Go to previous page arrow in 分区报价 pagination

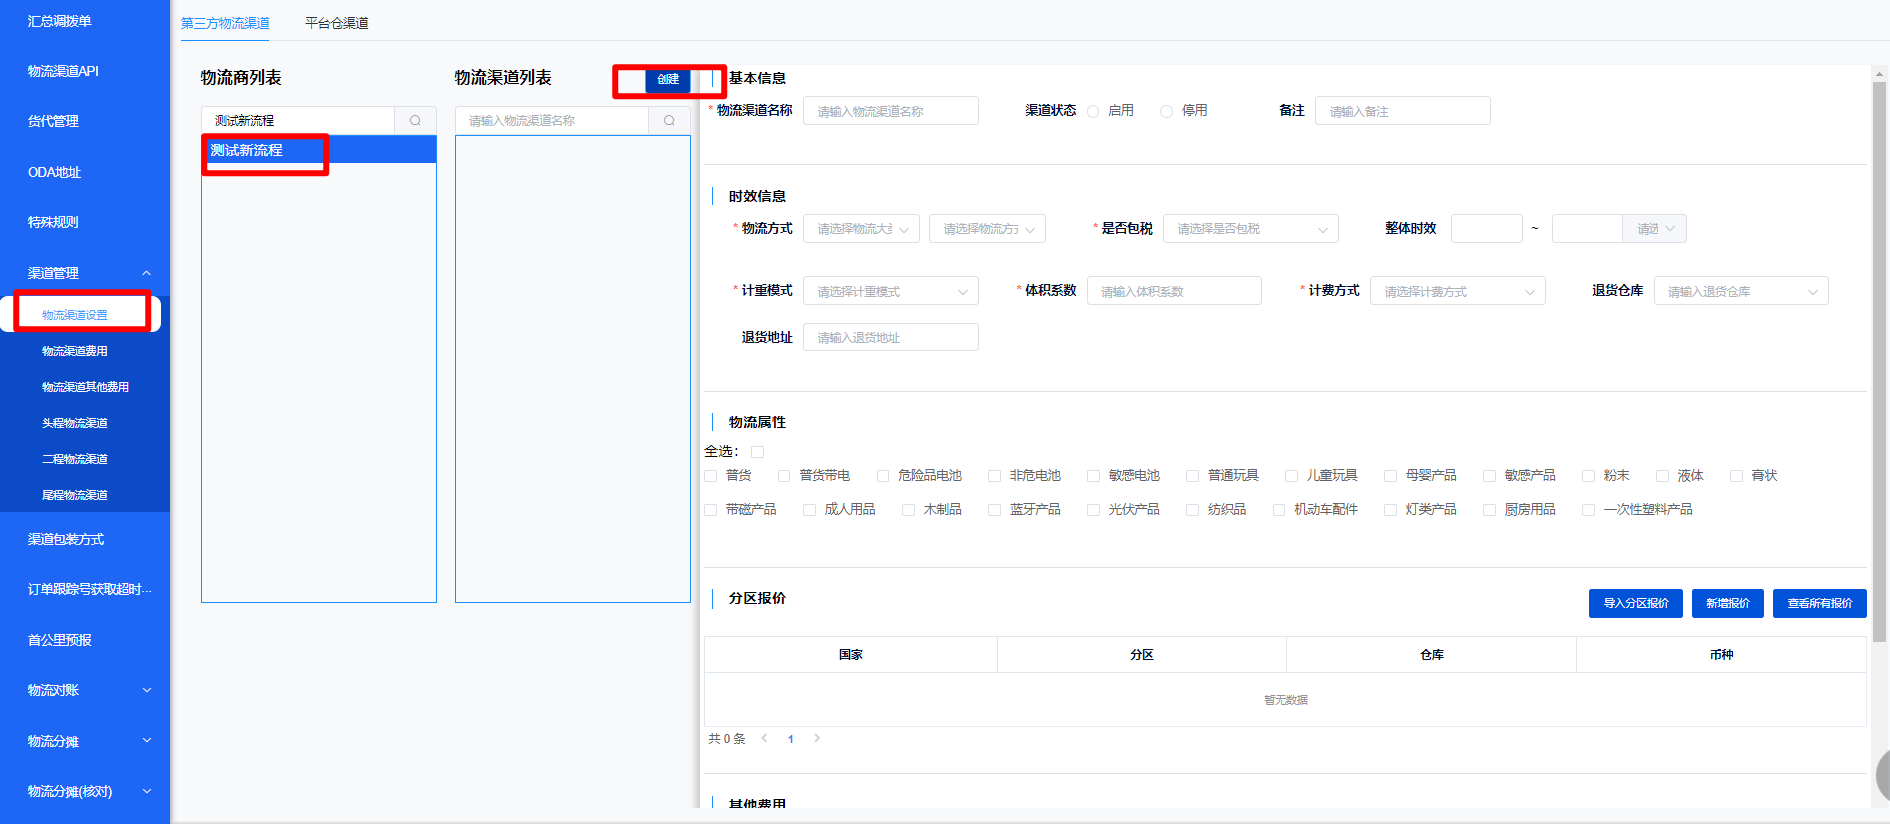click(764, 738)
